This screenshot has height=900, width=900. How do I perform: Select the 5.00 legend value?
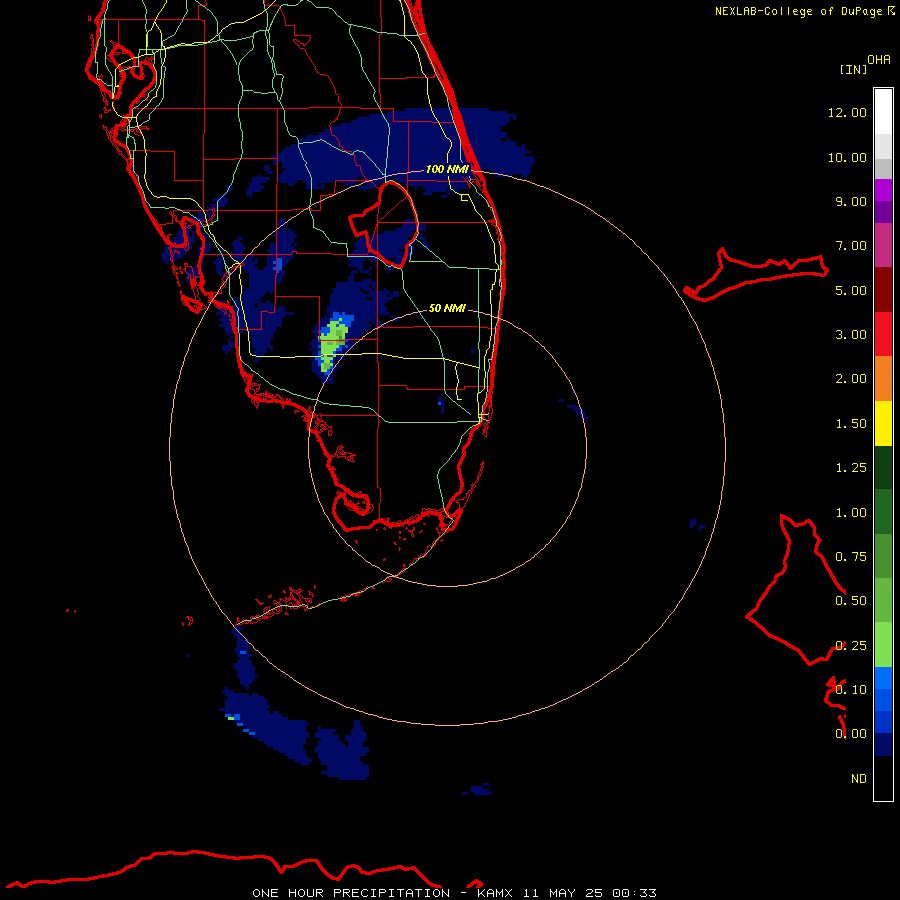(x=851, y=290)
